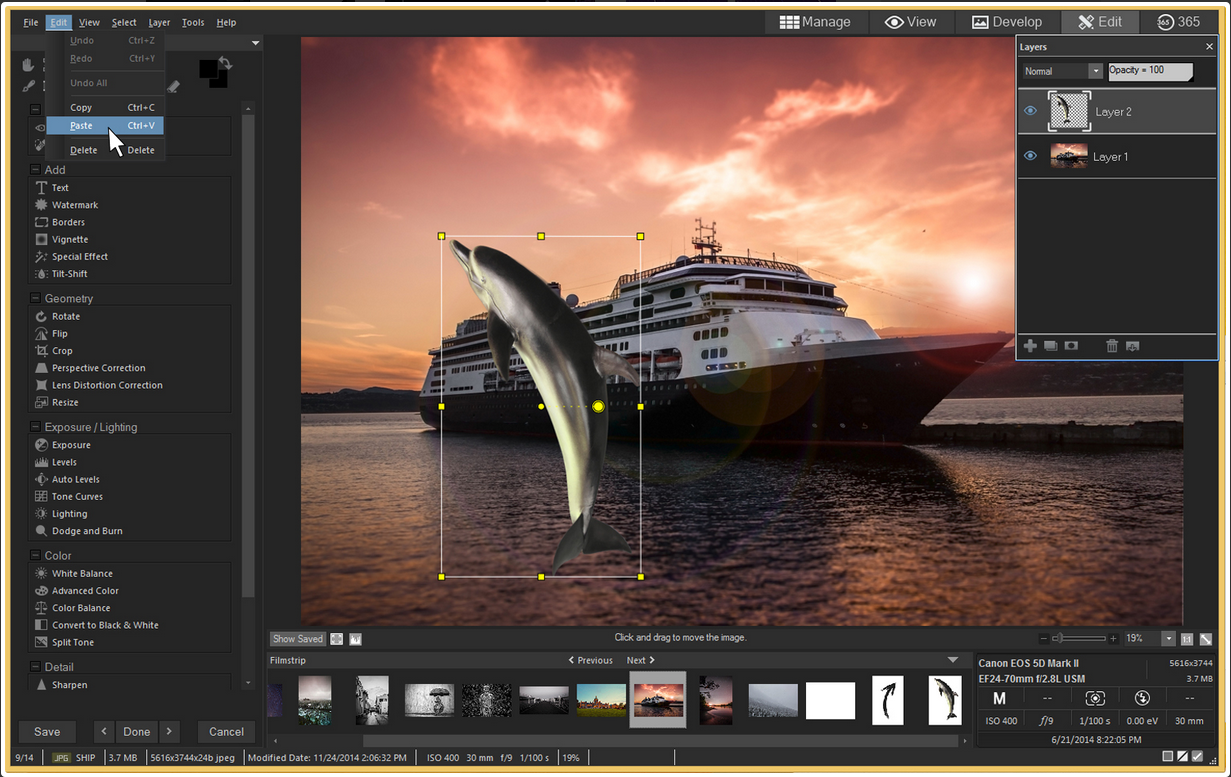The height and width of the screenshot is (777, 1231).
Task: Open the zoom percentage dropdown
Action: click(x=1168, y=639)
